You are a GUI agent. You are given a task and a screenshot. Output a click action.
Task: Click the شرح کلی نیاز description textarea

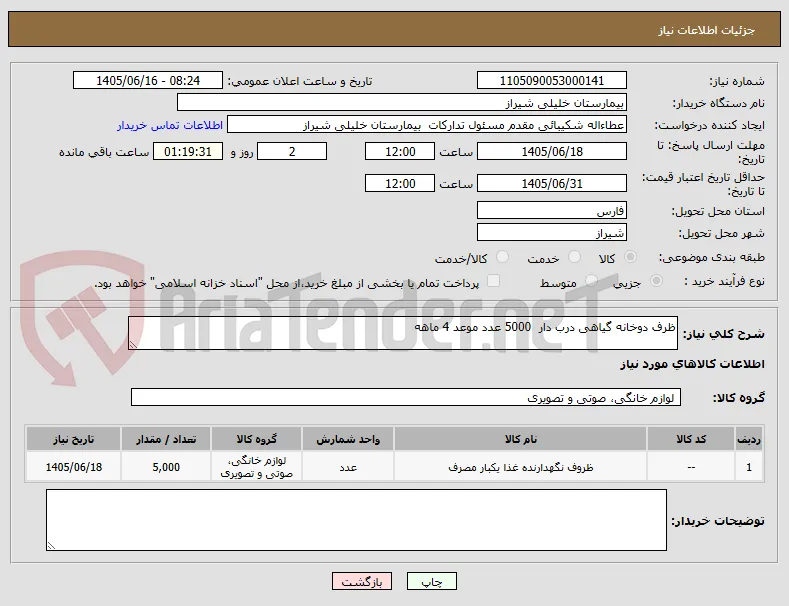403,333
